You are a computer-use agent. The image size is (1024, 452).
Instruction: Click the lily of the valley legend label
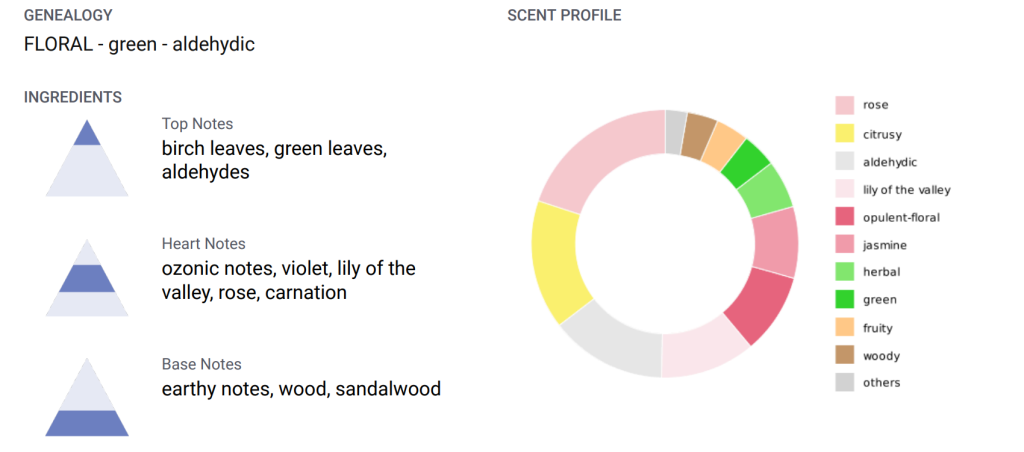pos(906,189)
